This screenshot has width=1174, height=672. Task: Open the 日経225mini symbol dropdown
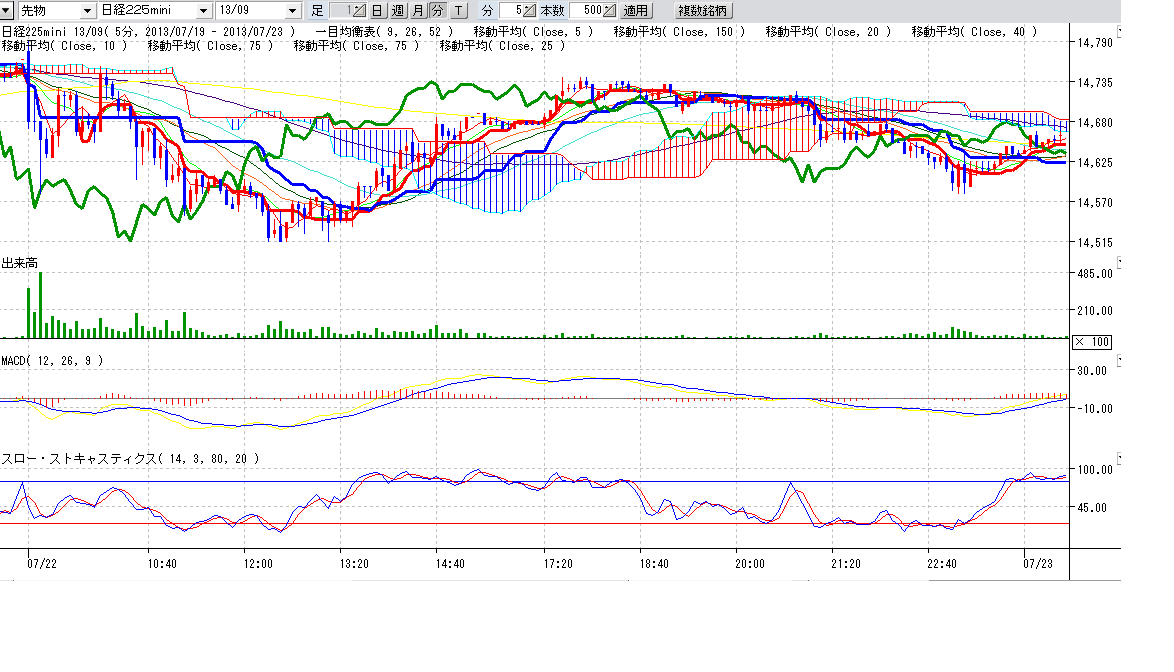[204, 11]
